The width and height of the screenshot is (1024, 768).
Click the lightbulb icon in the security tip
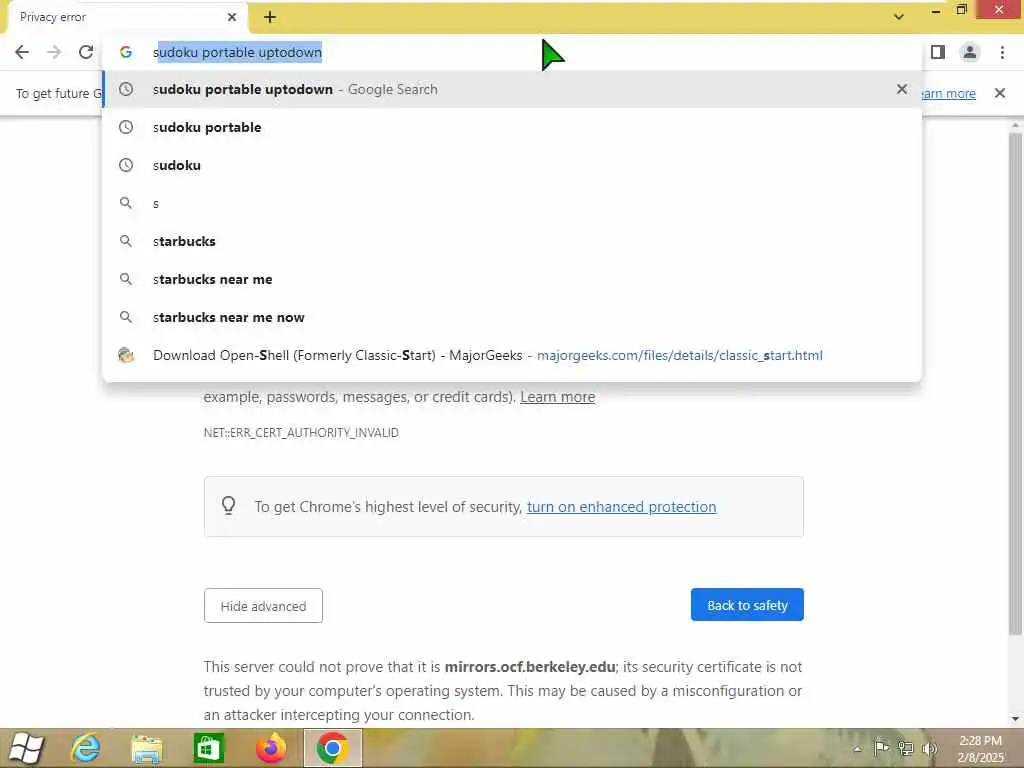[x=229, y=506]
